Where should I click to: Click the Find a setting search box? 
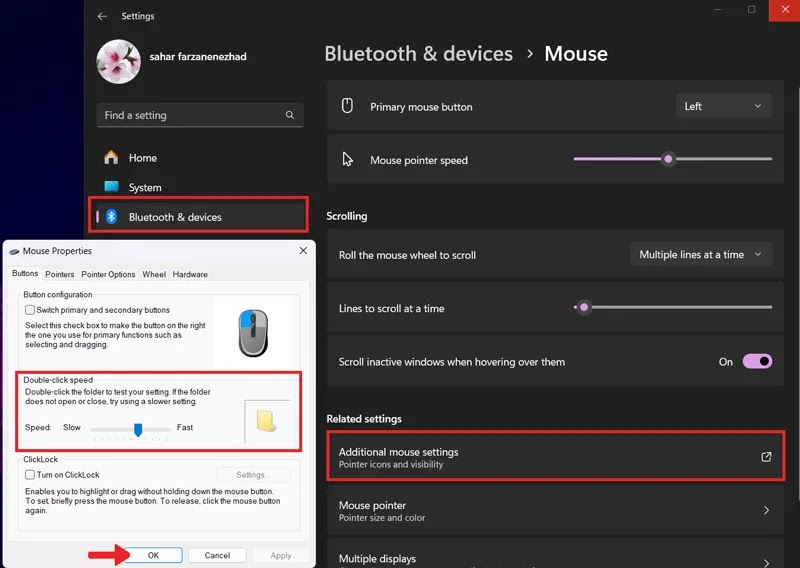pyautogui.click(x=200, y=115)
